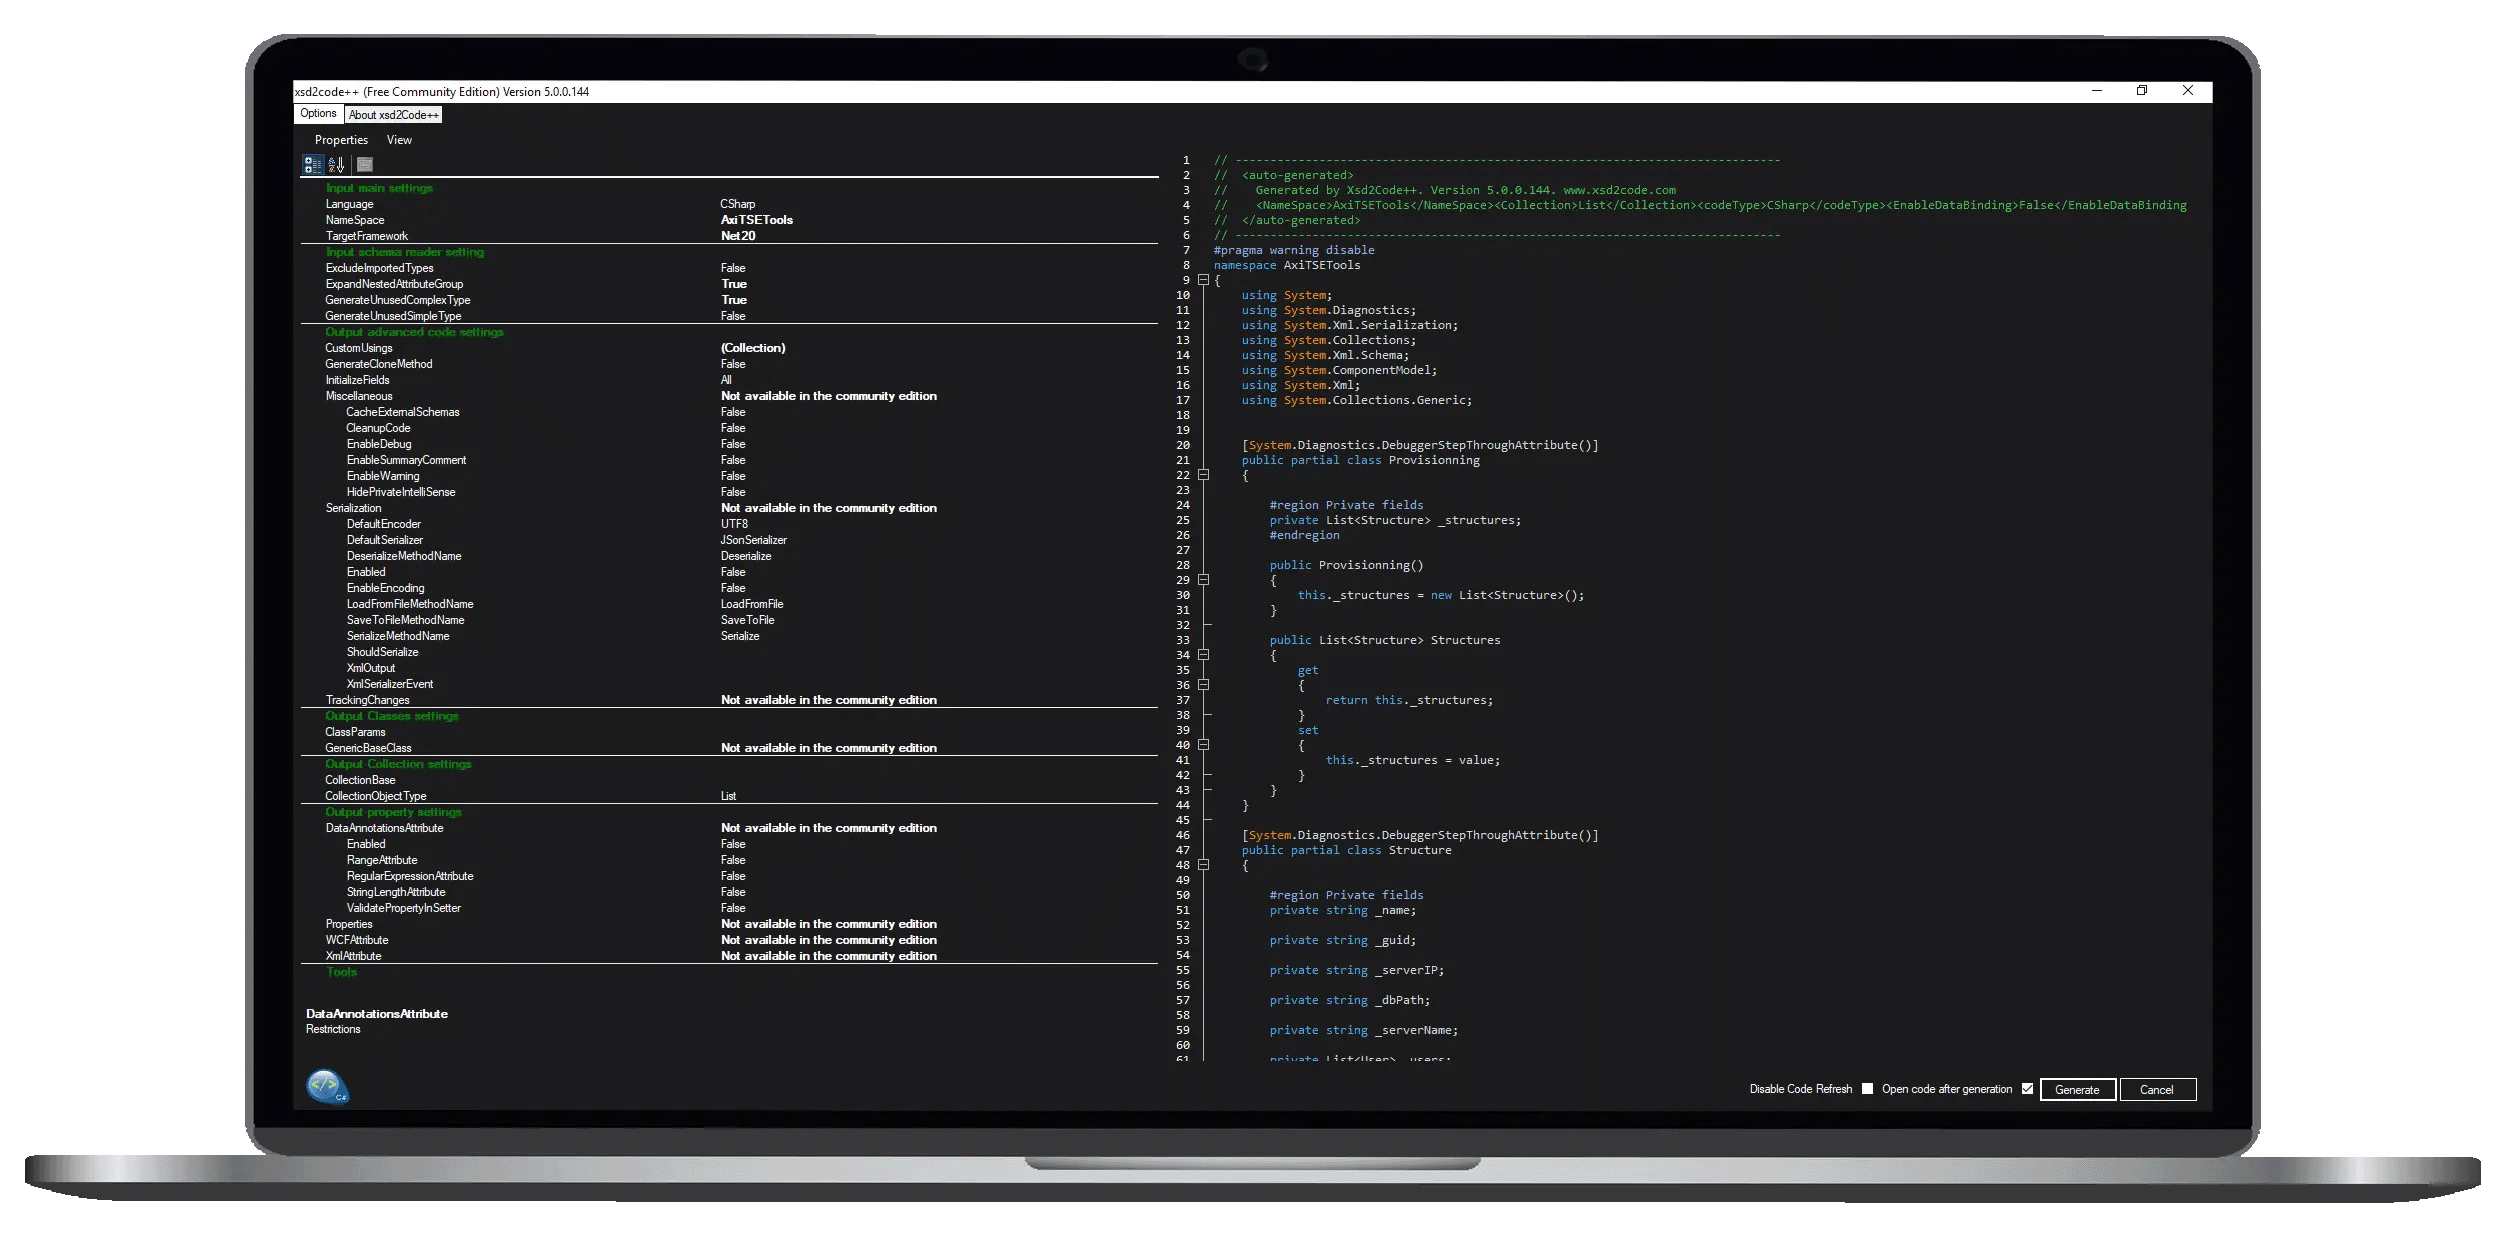The height and width of the screenshot is (1236, 2514).
Task: Click the xsd2code C# logo in the bottom-left corner
Action: coord(326,1086)
